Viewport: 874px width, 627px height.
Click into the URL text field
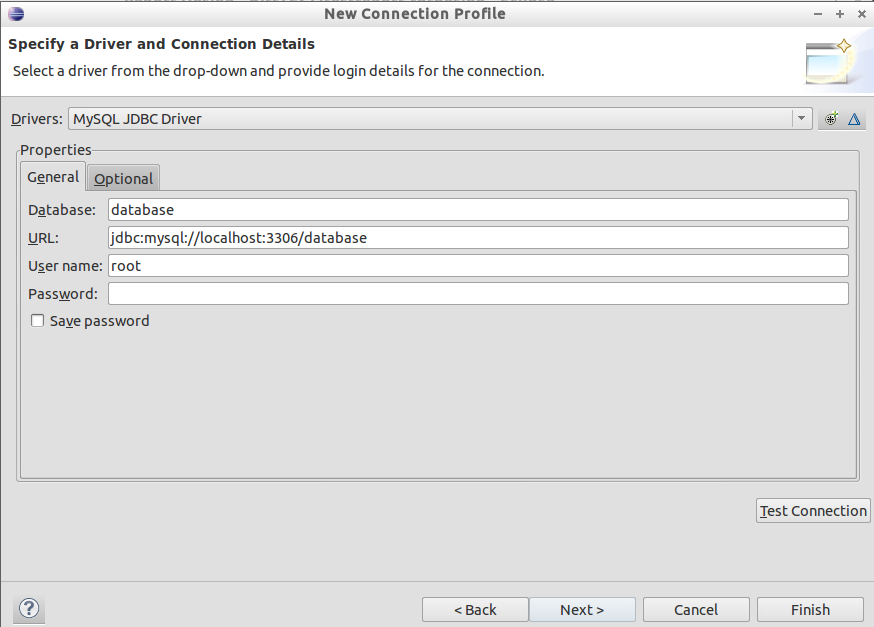tap(478, 238)
